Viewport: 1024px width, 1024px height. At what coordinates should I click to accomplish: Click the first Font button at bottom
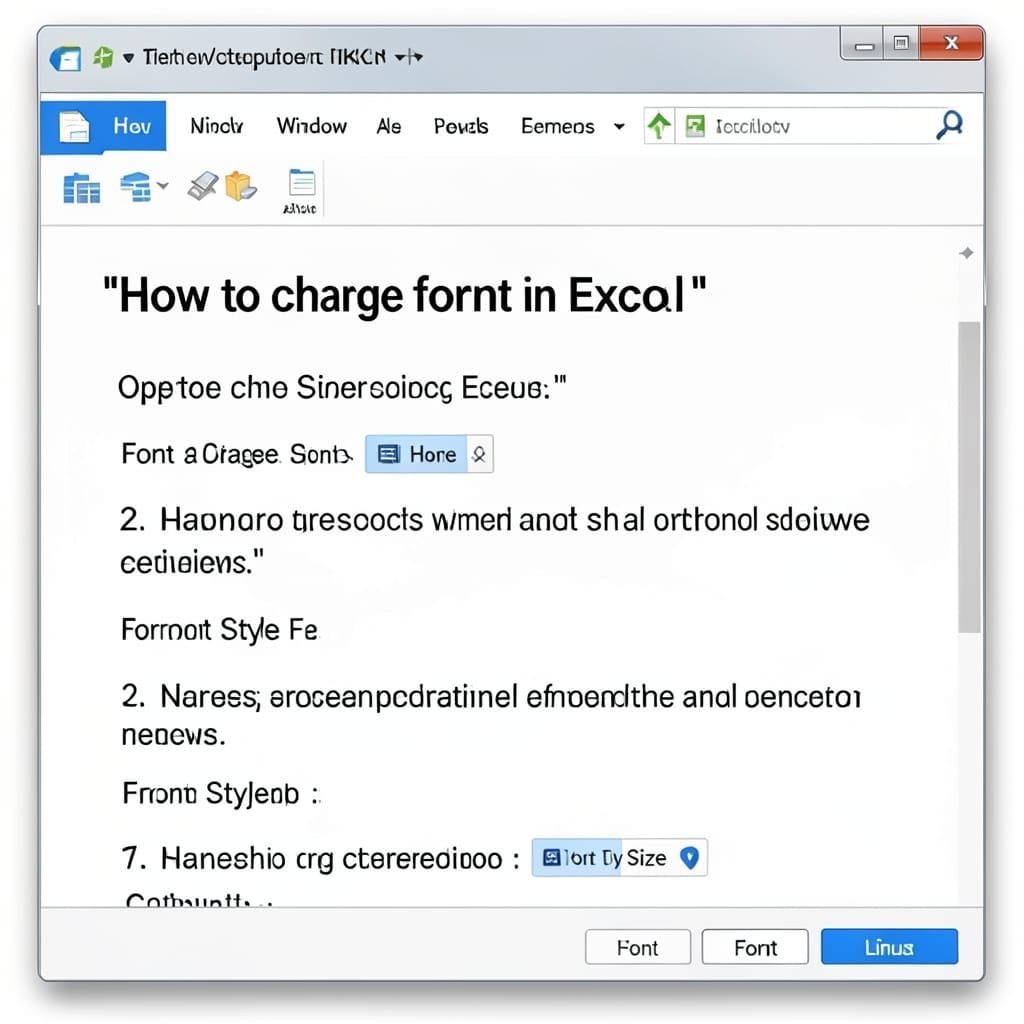pyautogui.click(x=637, y=947)
